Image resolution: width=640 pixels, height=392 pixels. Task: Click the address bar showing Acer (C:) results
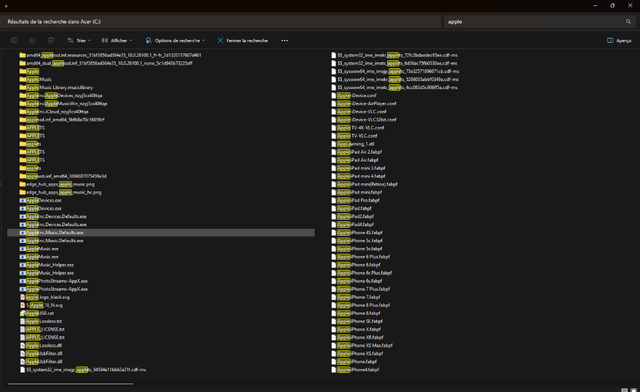point(220,22)
